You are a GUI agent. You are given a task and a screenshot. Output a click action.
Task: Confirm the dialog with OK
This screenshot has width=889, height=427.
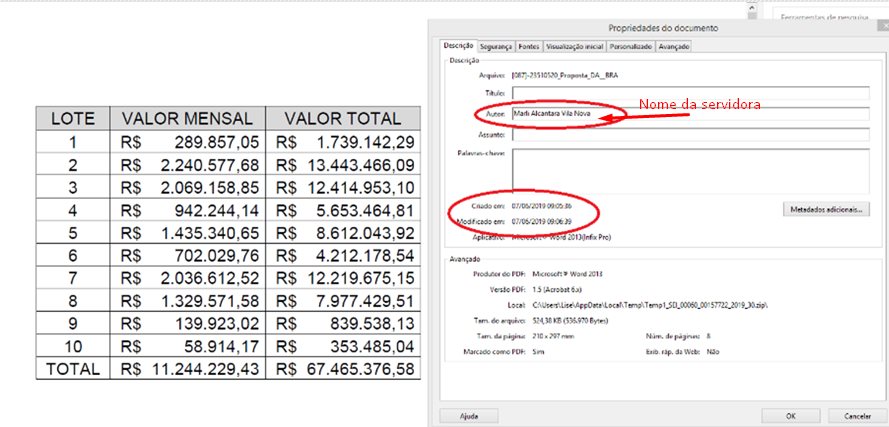790,414
